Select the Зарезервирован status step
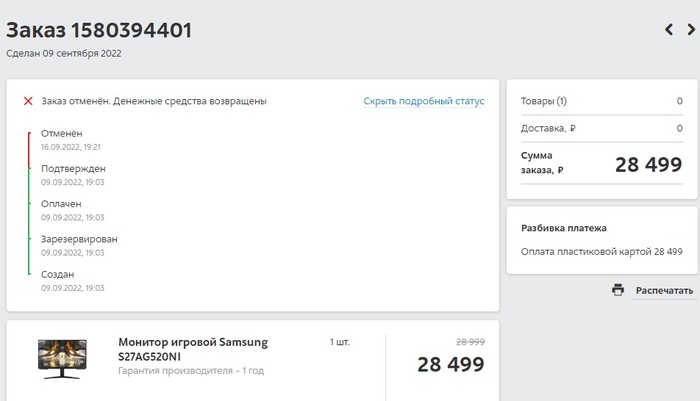The height and width of the screenshot is (401, 700). pyautogui.click(x=79, y=239)
